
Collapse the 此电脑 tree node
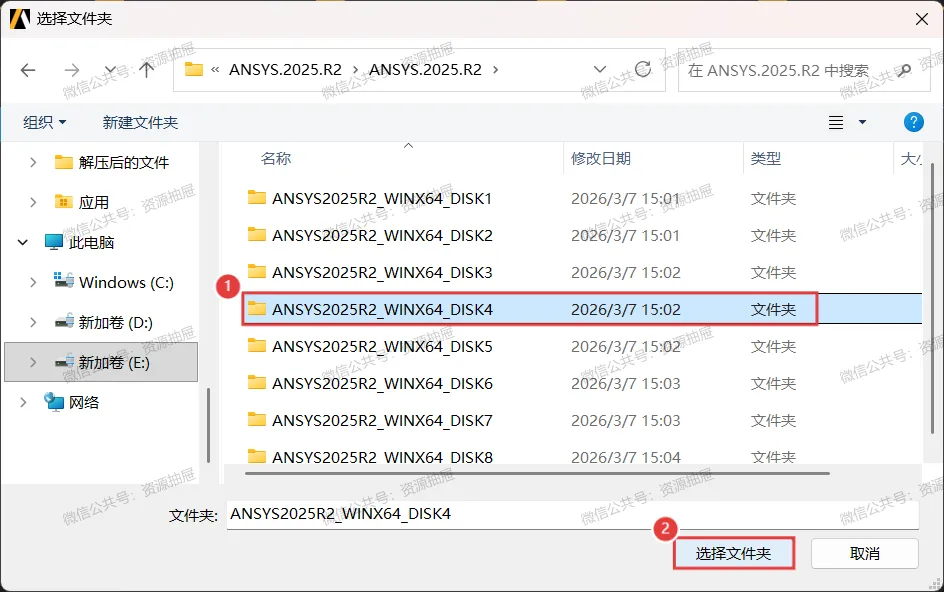23,243
